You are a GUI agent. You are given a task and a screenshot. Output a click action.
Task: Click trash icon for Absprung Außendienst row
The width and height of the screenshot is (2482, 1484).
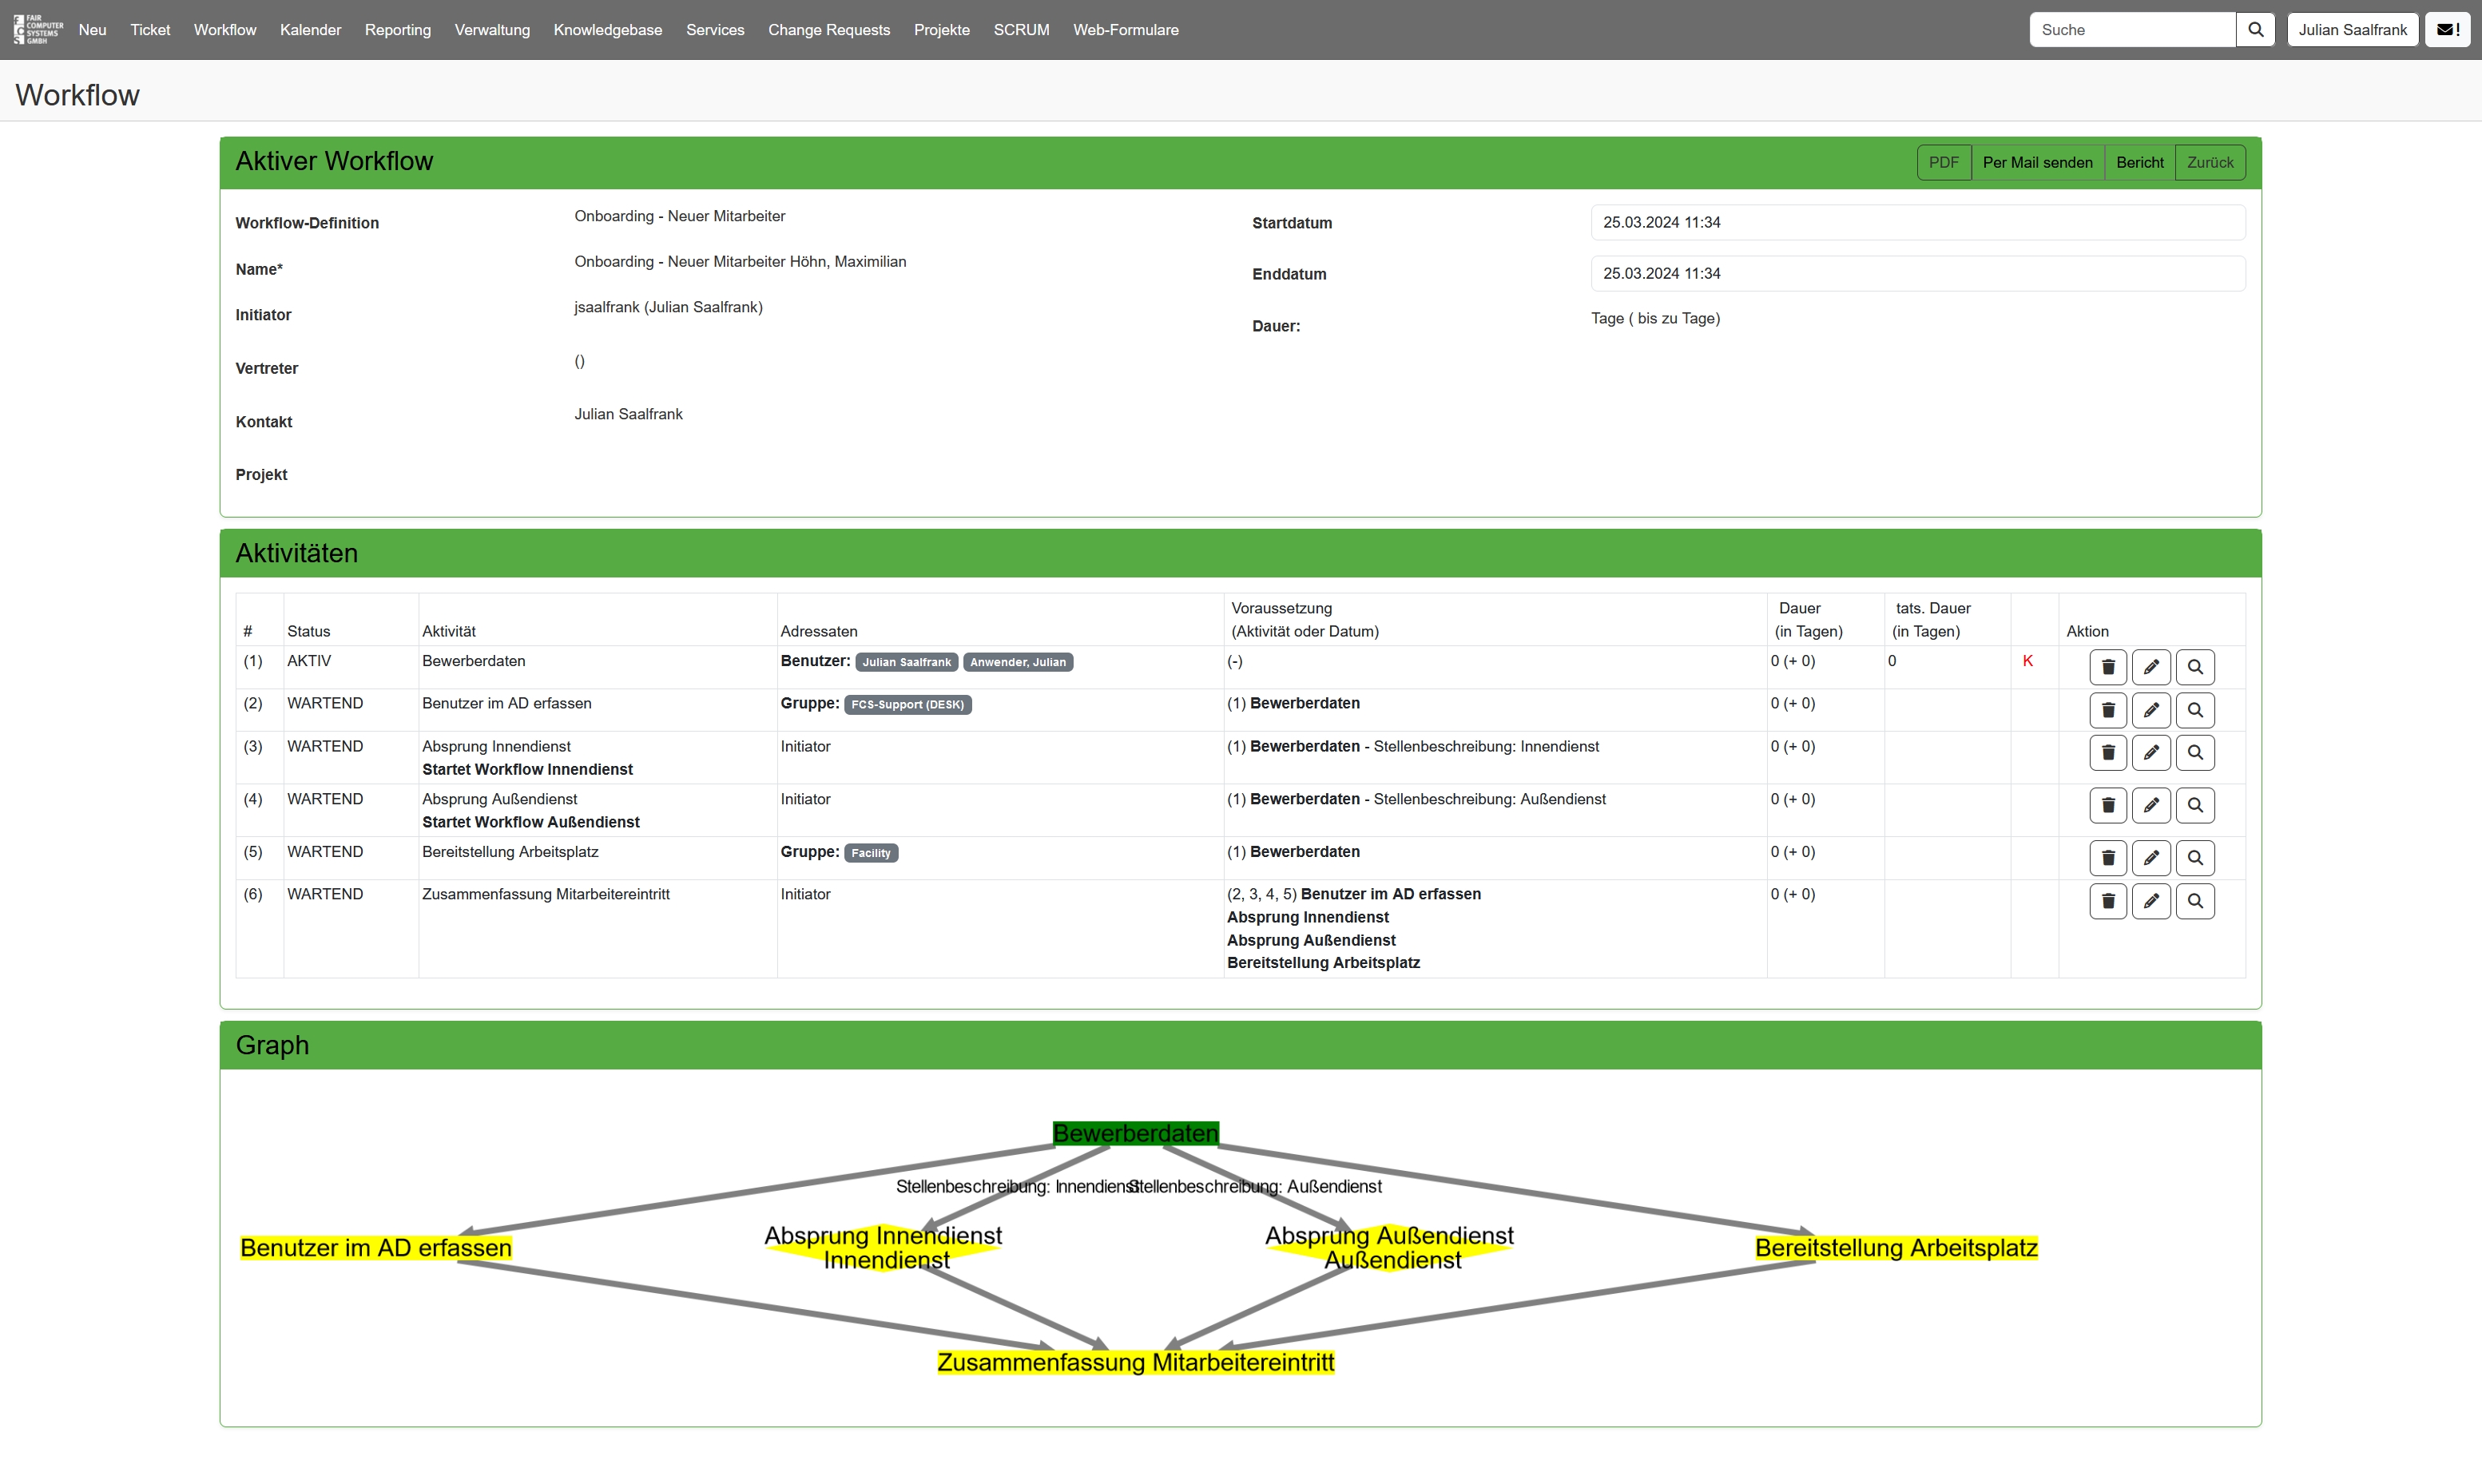tap(2107, 805)
